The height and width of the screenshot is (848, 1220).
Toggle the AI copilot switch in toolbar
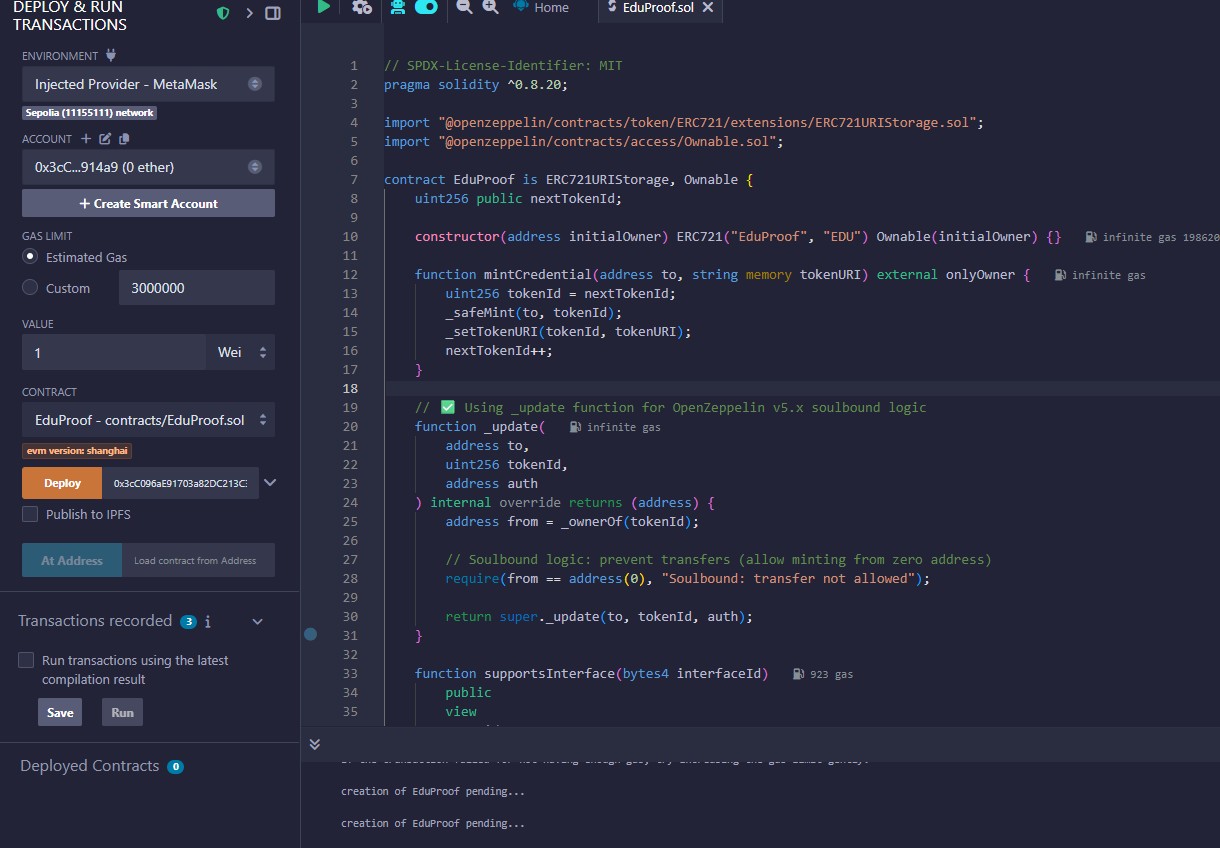point(426,7)
